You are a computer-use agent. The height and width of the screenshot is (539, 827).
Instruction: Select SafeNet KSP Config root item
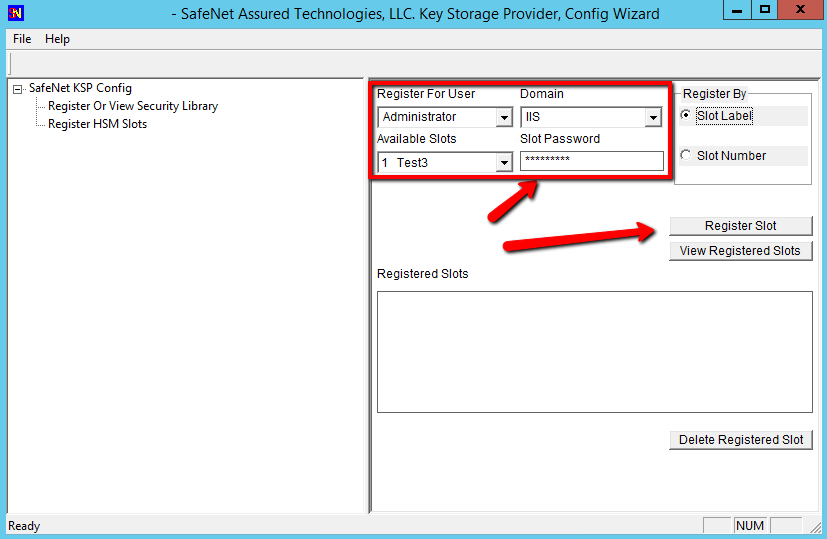coord(80,88)
